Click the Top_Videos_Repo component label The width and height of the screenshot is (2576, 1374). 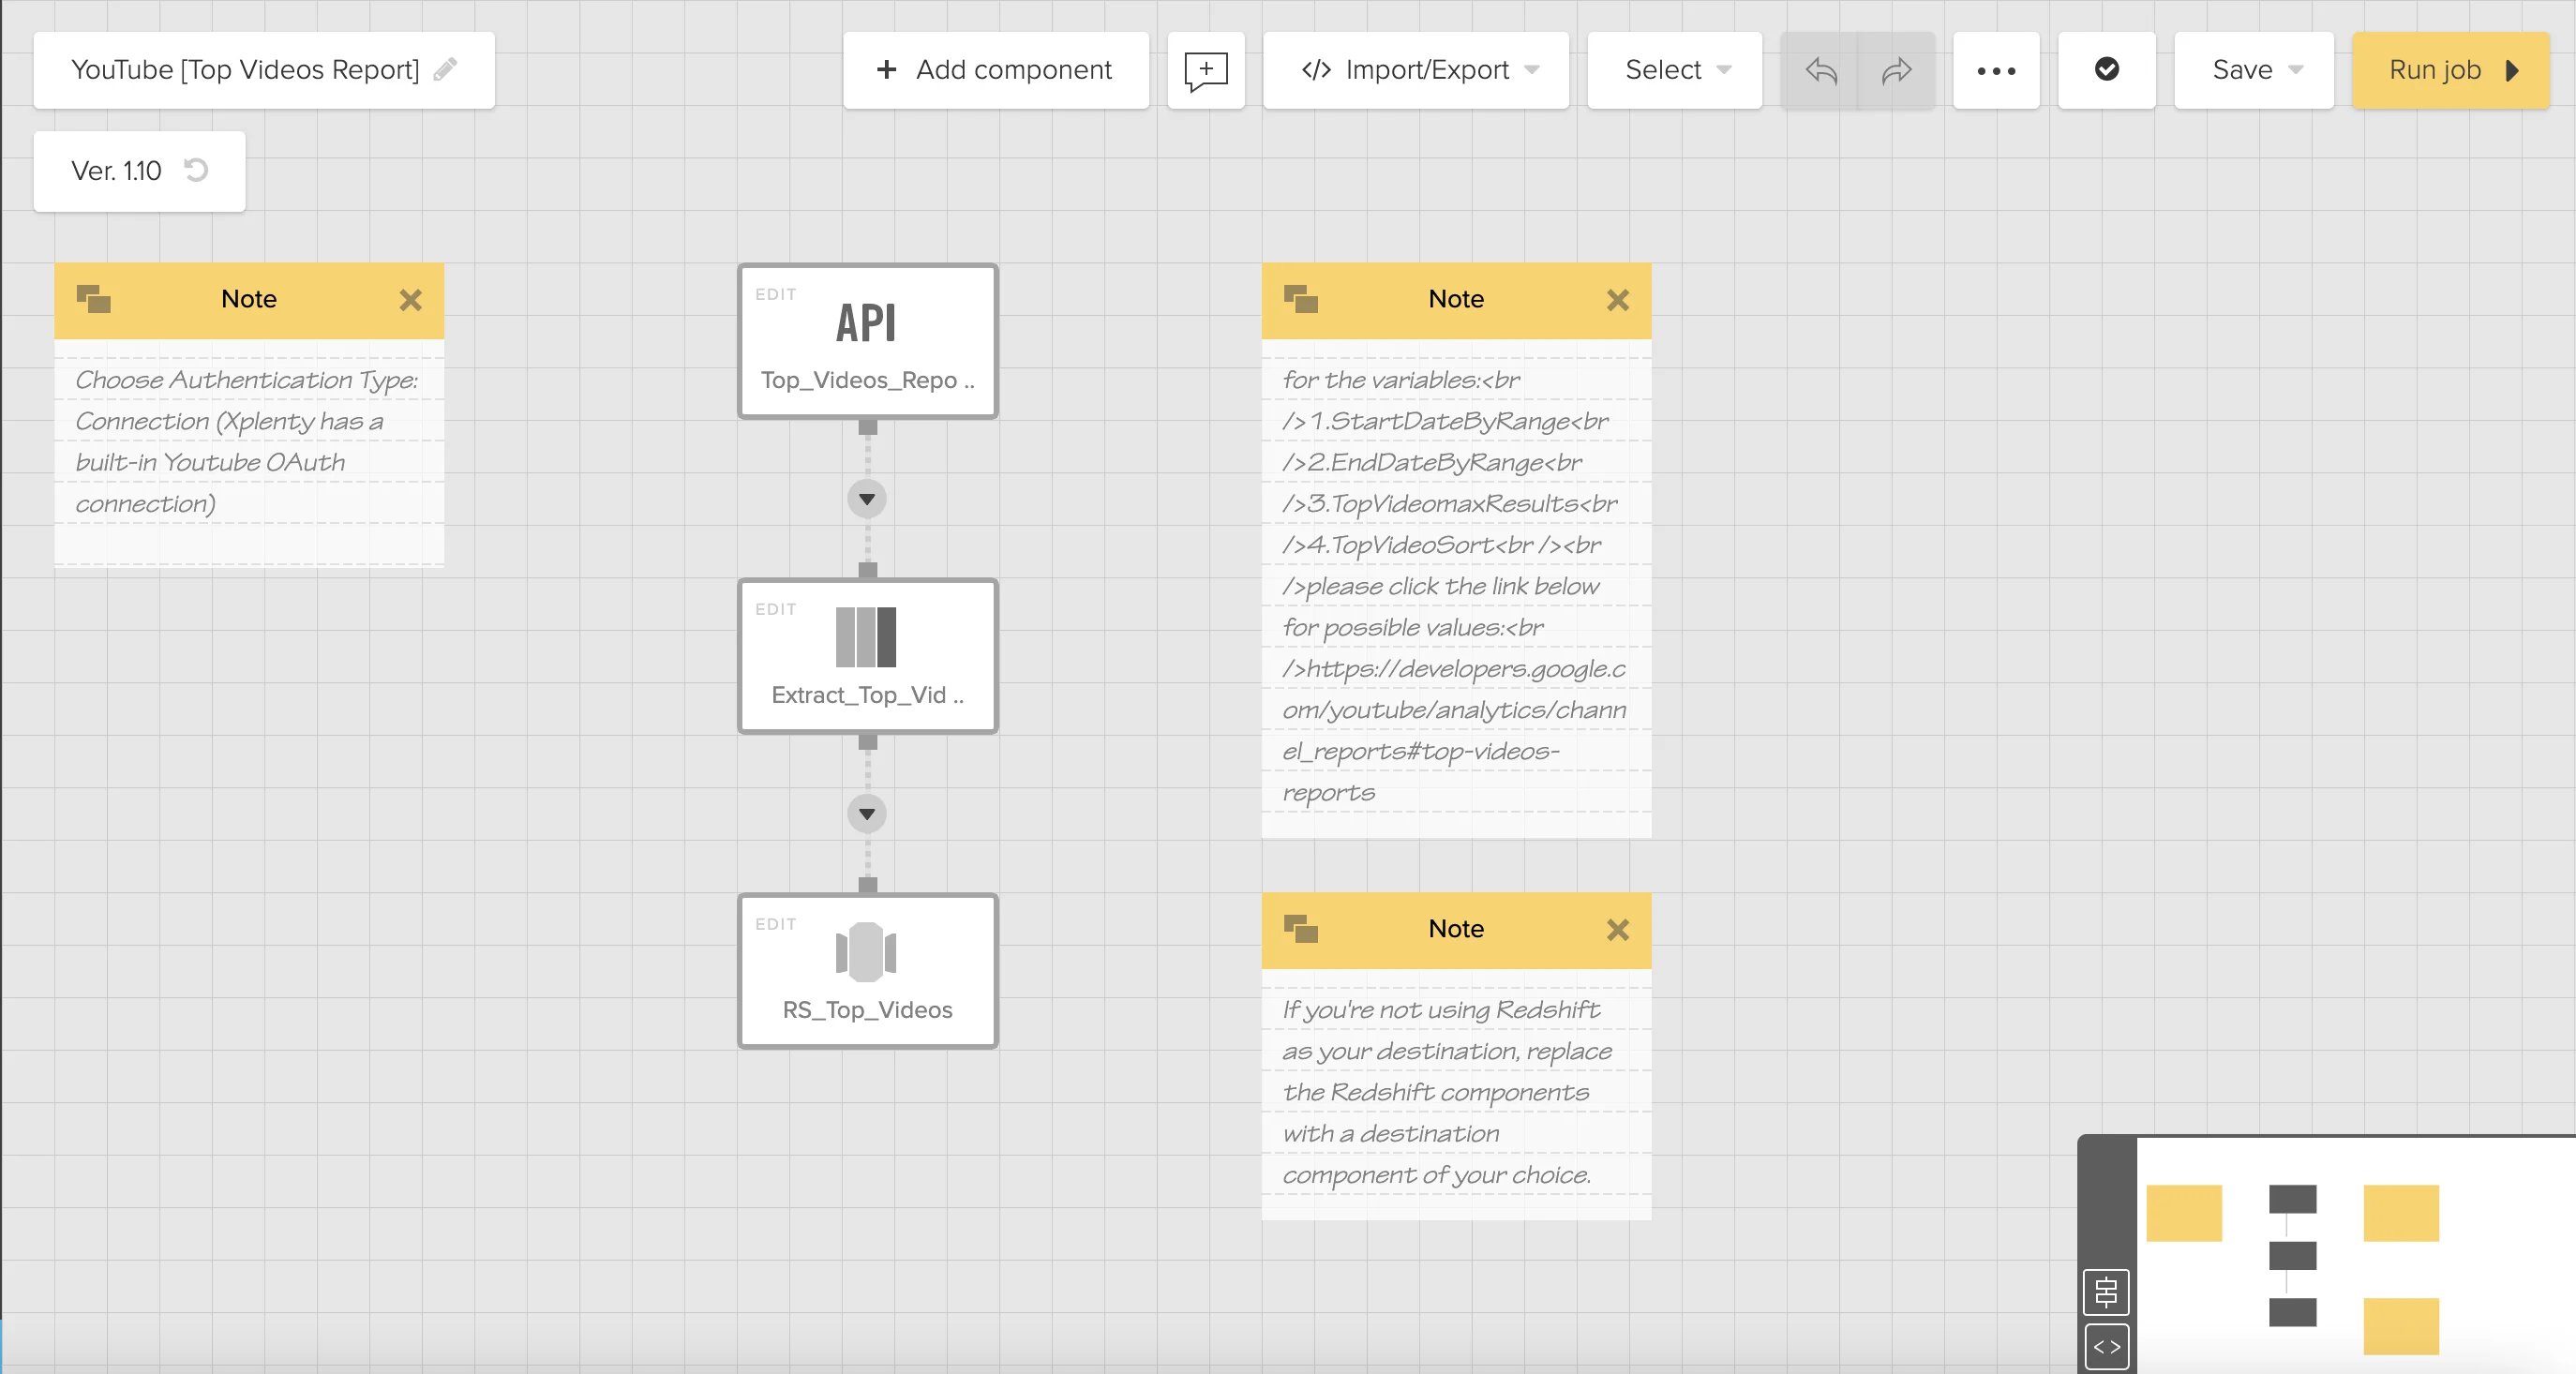click(x=867, y=380)
